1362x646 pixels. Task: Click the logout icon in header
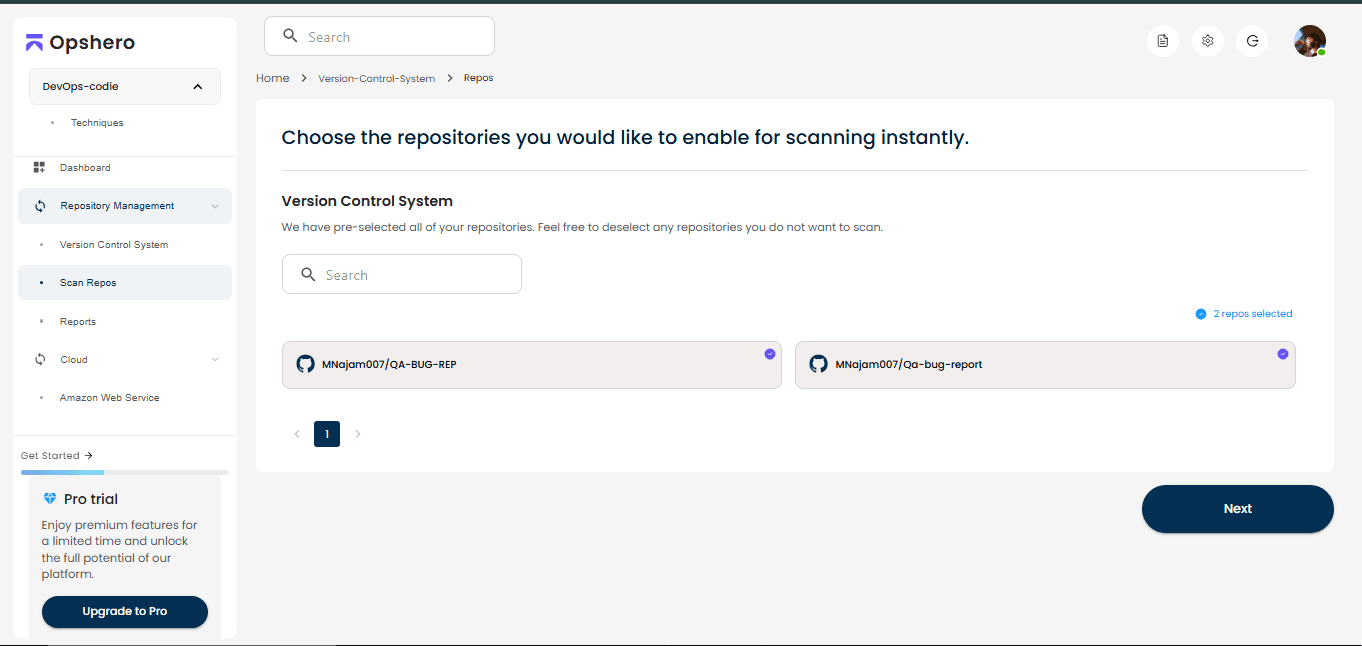point(1252,41)
